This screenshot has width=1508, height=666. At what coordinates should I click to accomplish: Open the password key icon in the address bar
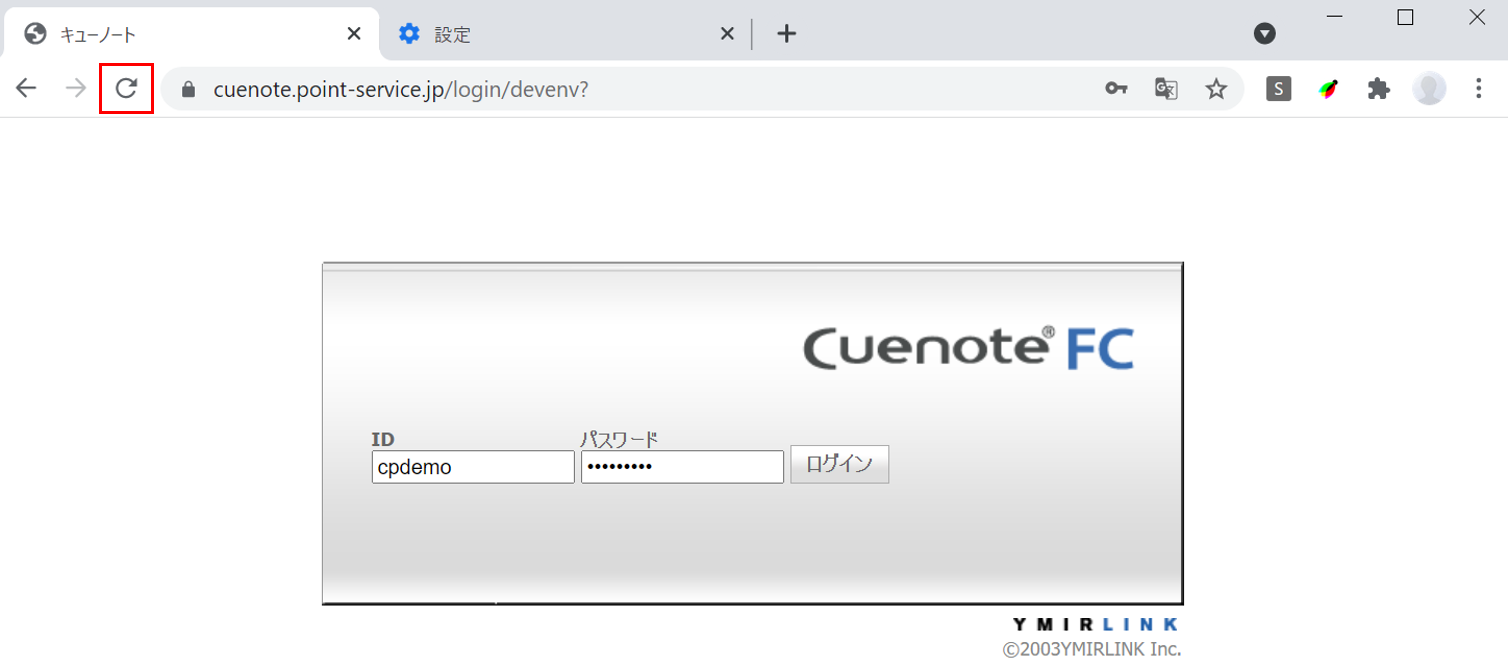(x=1116, y=89)
